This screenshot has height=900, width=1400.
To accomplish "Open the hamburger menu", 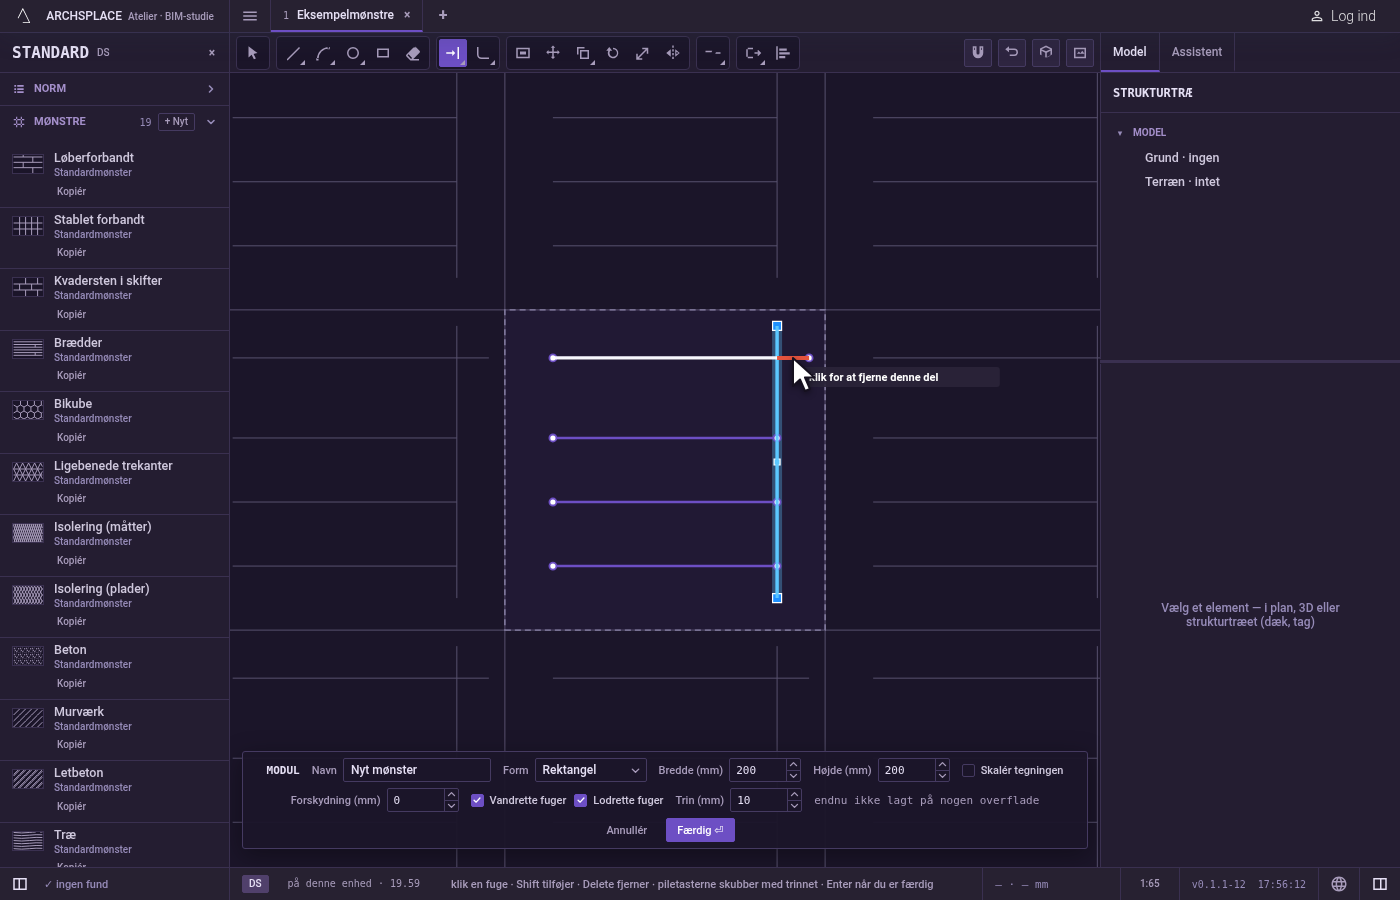I will (x=250, y=15).
